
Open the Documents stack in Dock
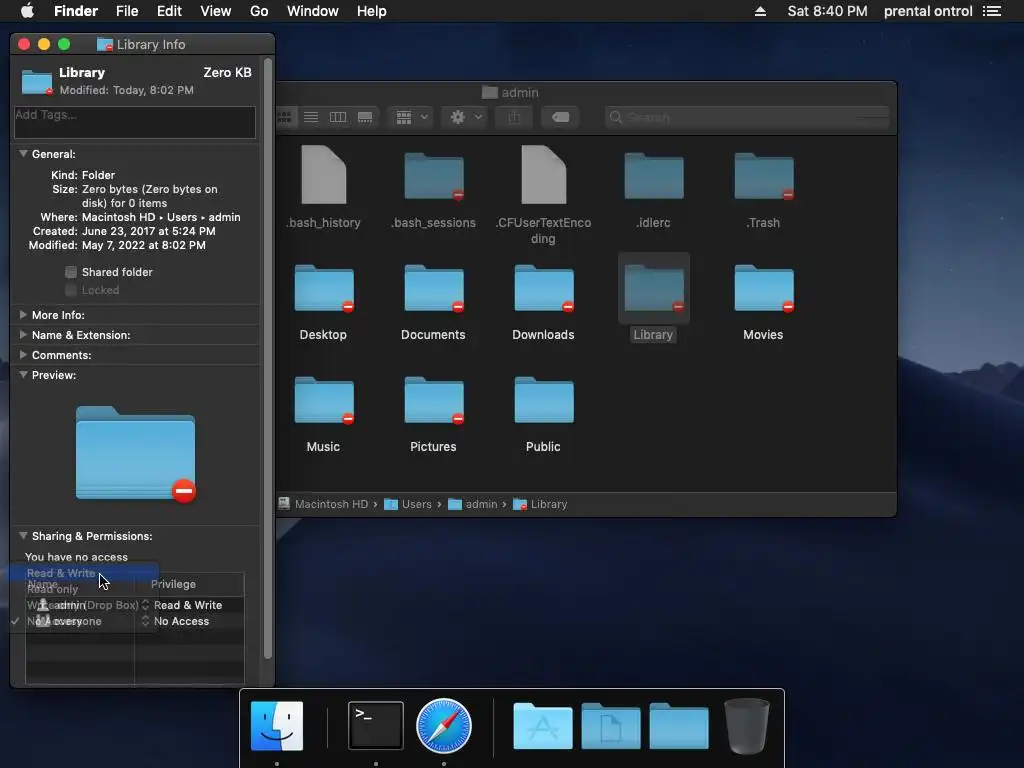click(611, 726)
